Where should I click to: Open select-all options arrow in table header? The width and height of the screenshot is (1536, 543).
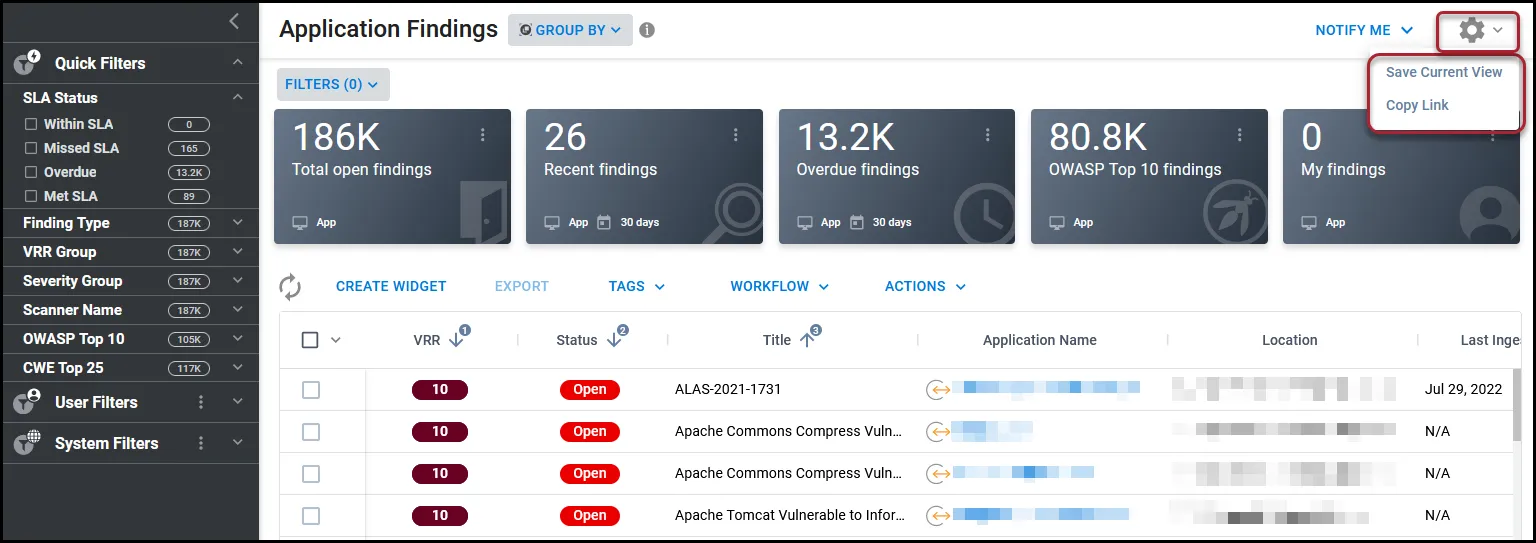[x=336, y=340]
